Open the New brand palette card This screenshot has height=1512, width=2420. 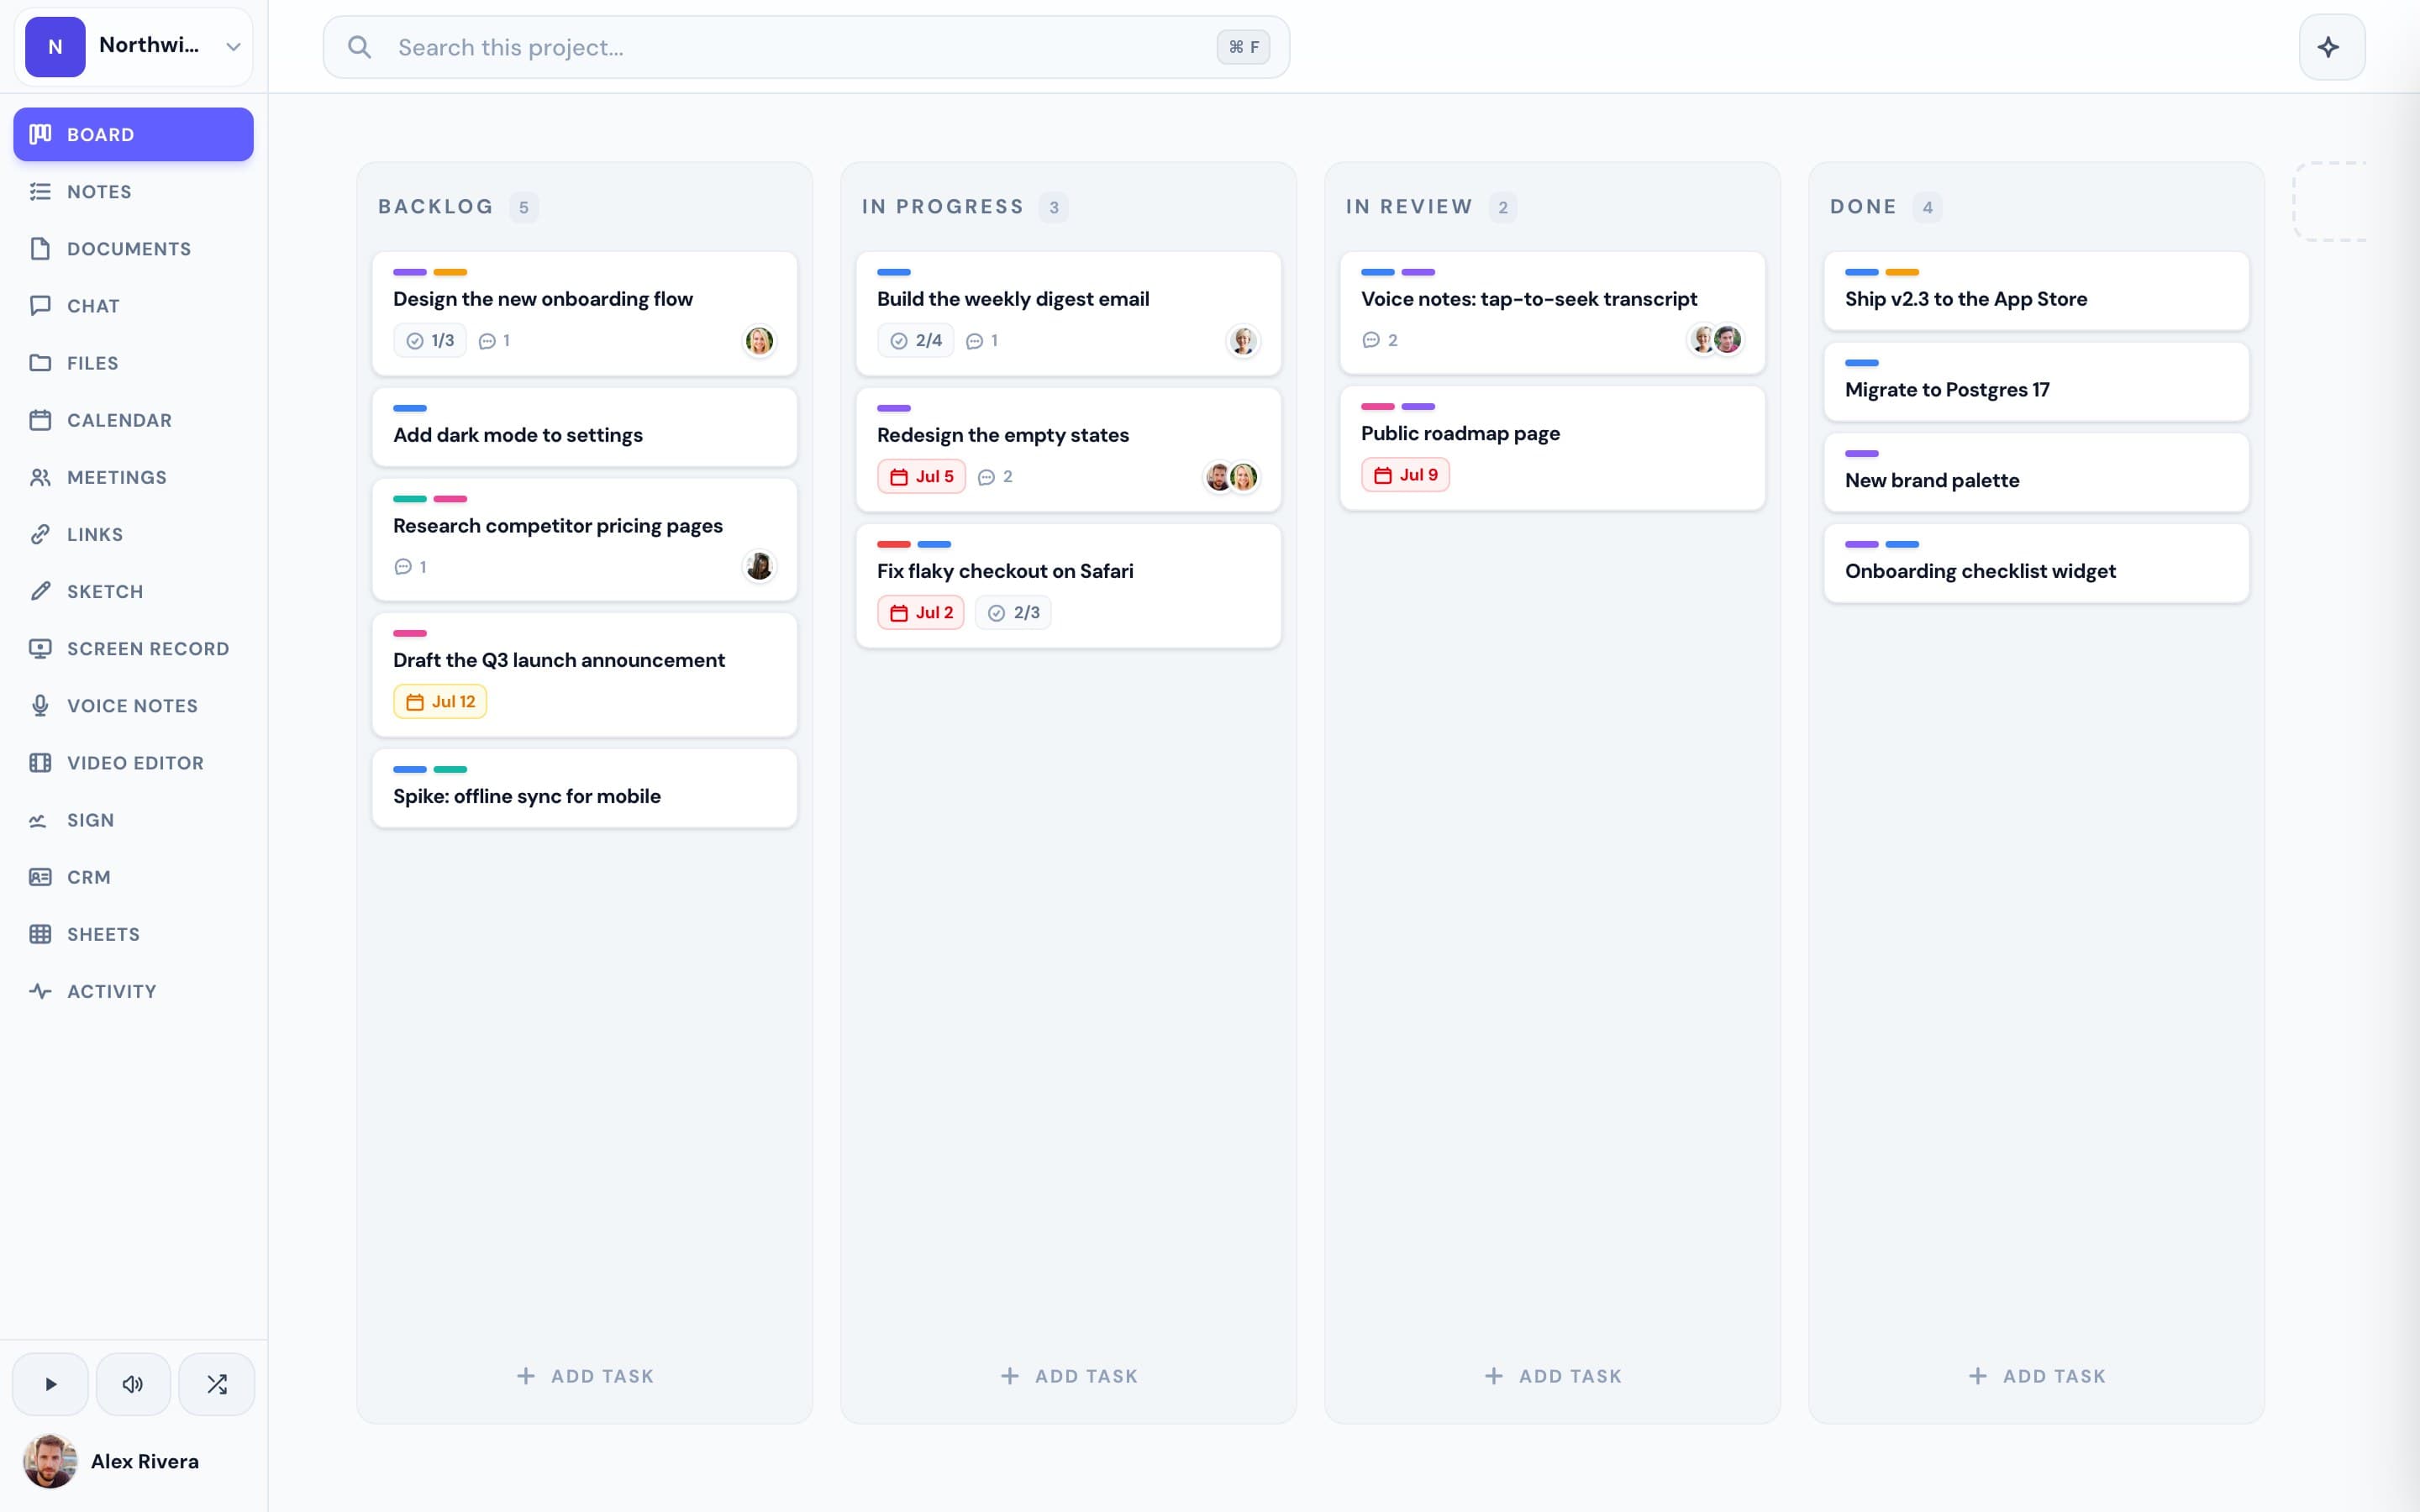pos(2037,472)
